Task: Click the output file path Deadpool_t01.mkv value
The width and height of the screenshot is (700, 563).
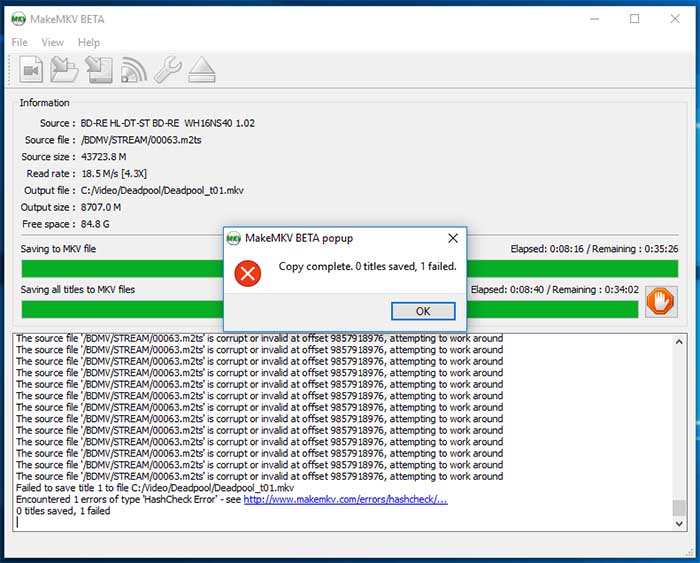Action: [x=162, y=191]
